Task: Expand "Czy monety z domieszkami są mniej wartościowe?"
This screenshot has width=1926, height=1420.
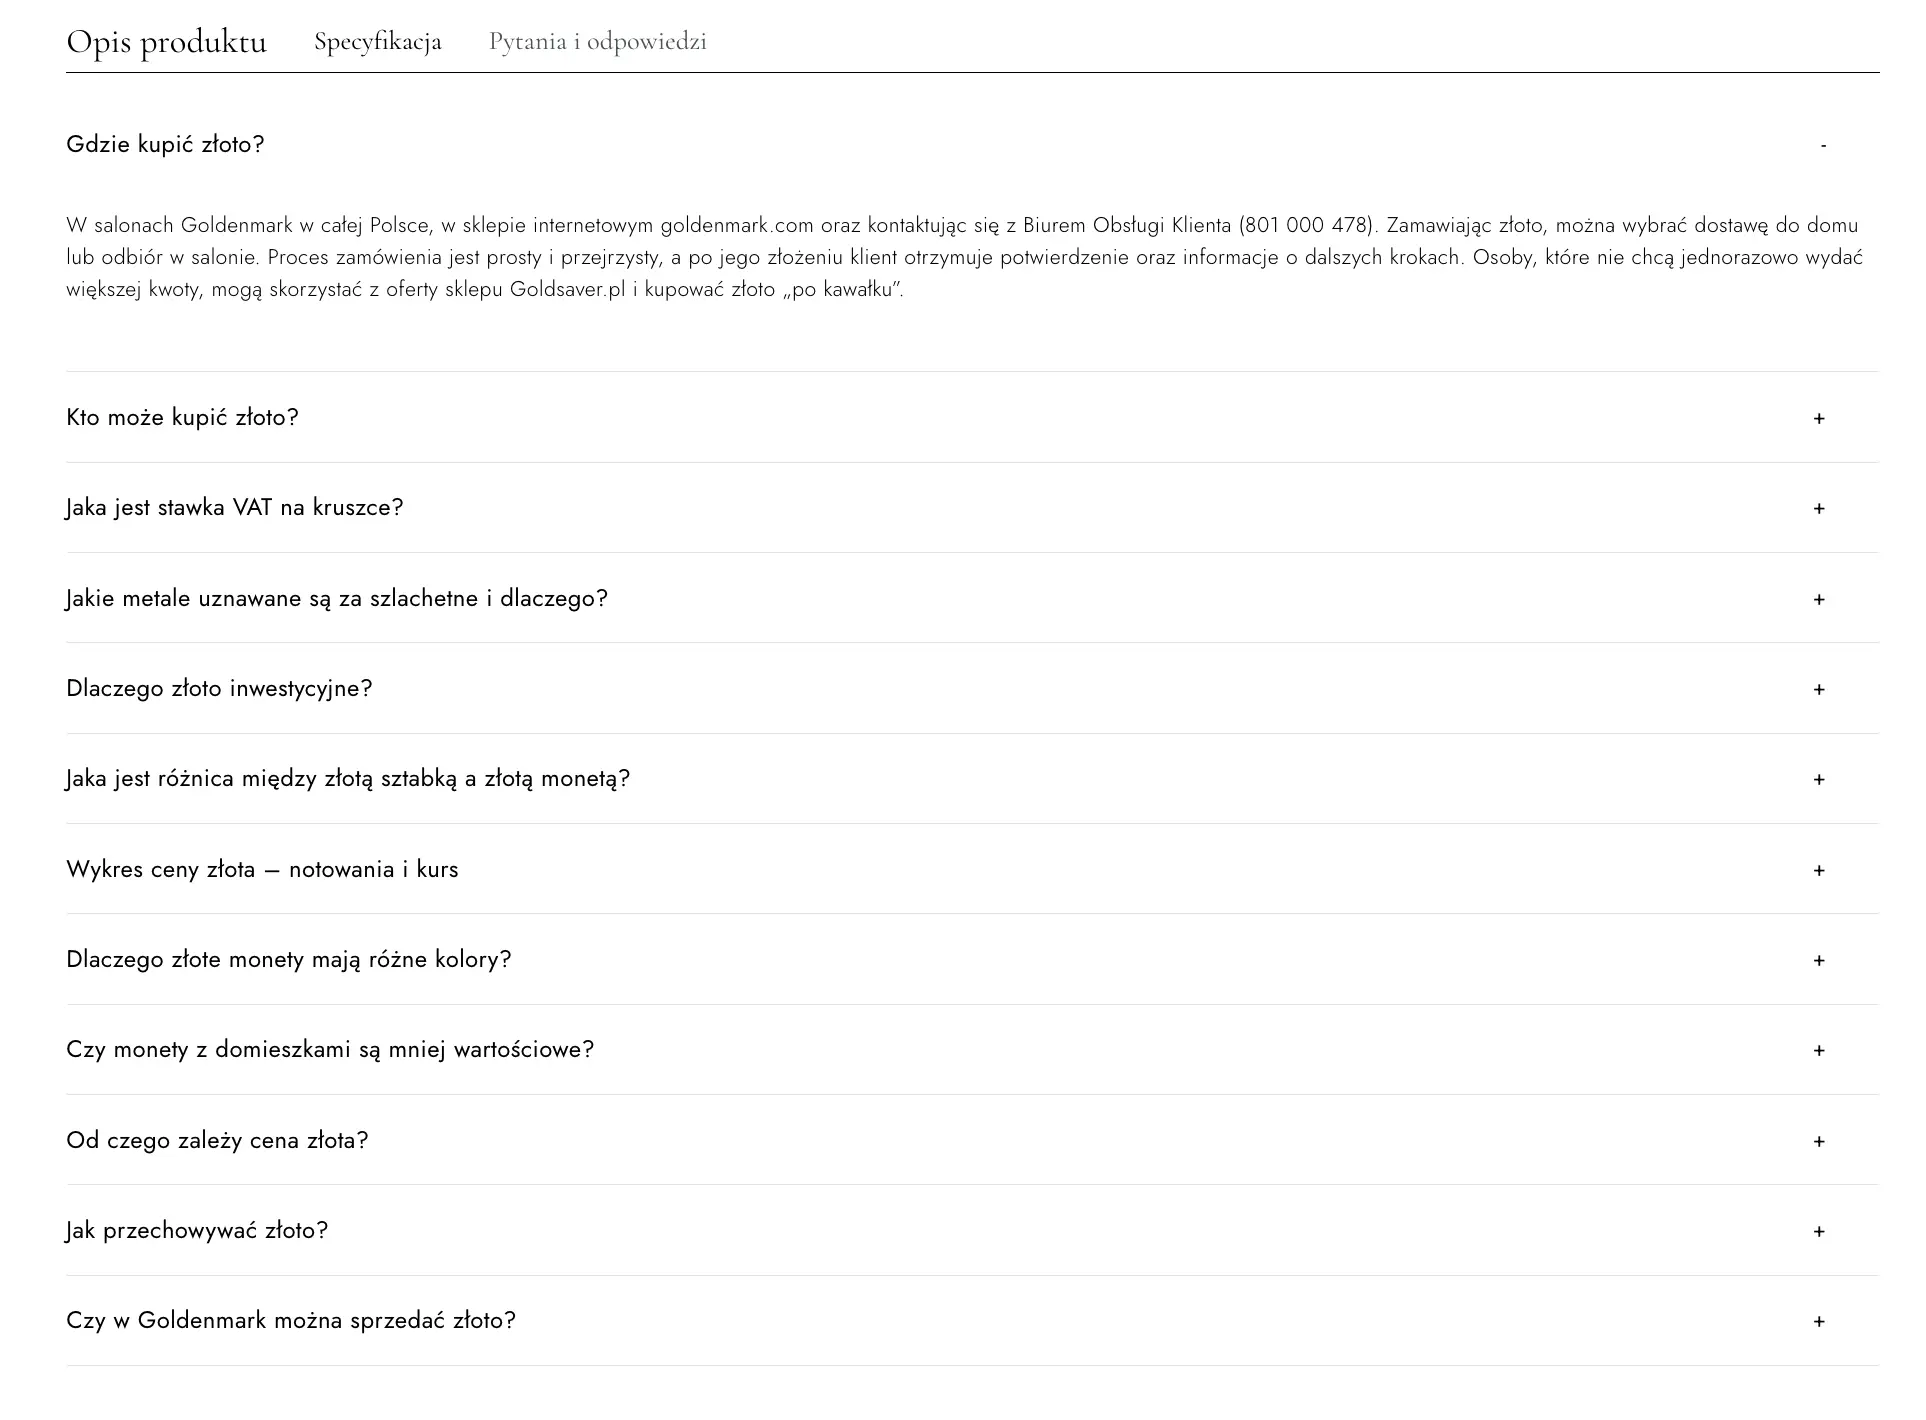Action: tap(1819, 1049)
